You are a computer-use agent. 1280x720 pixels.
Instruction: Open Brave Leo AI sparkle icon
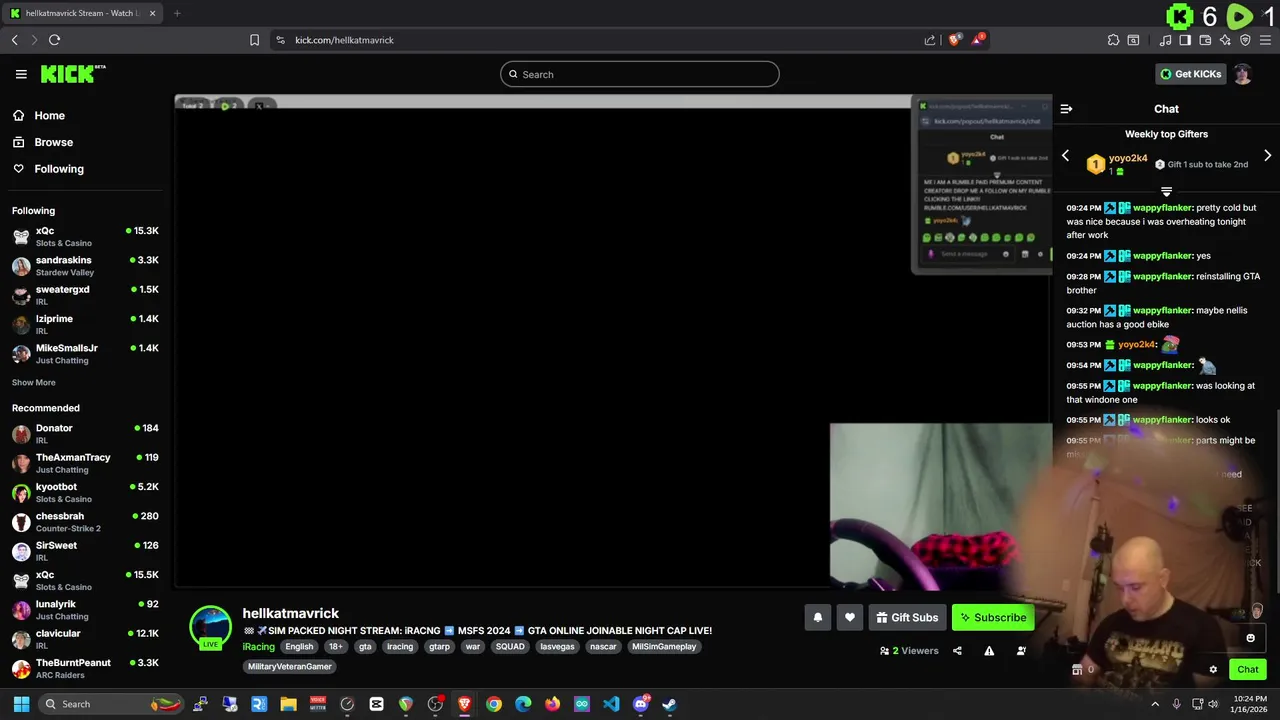[x=1225, y=40]
